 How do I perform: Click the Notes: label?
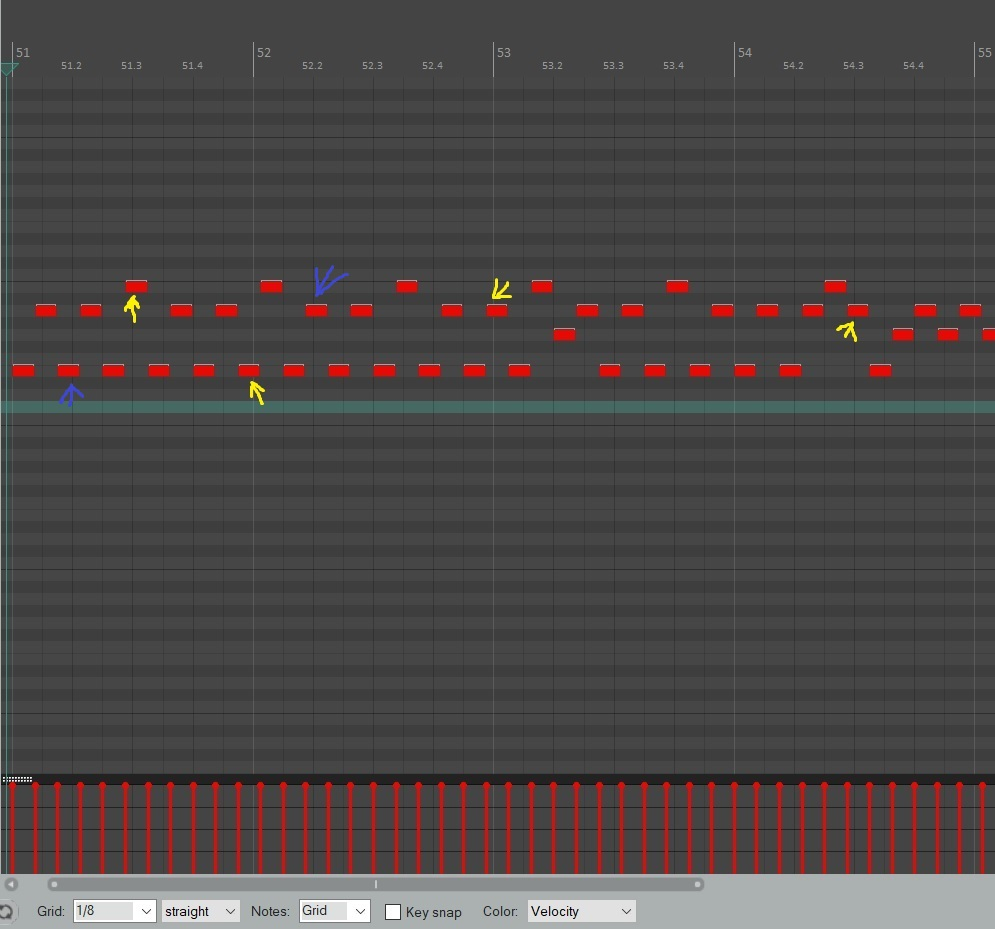point(270,911)
